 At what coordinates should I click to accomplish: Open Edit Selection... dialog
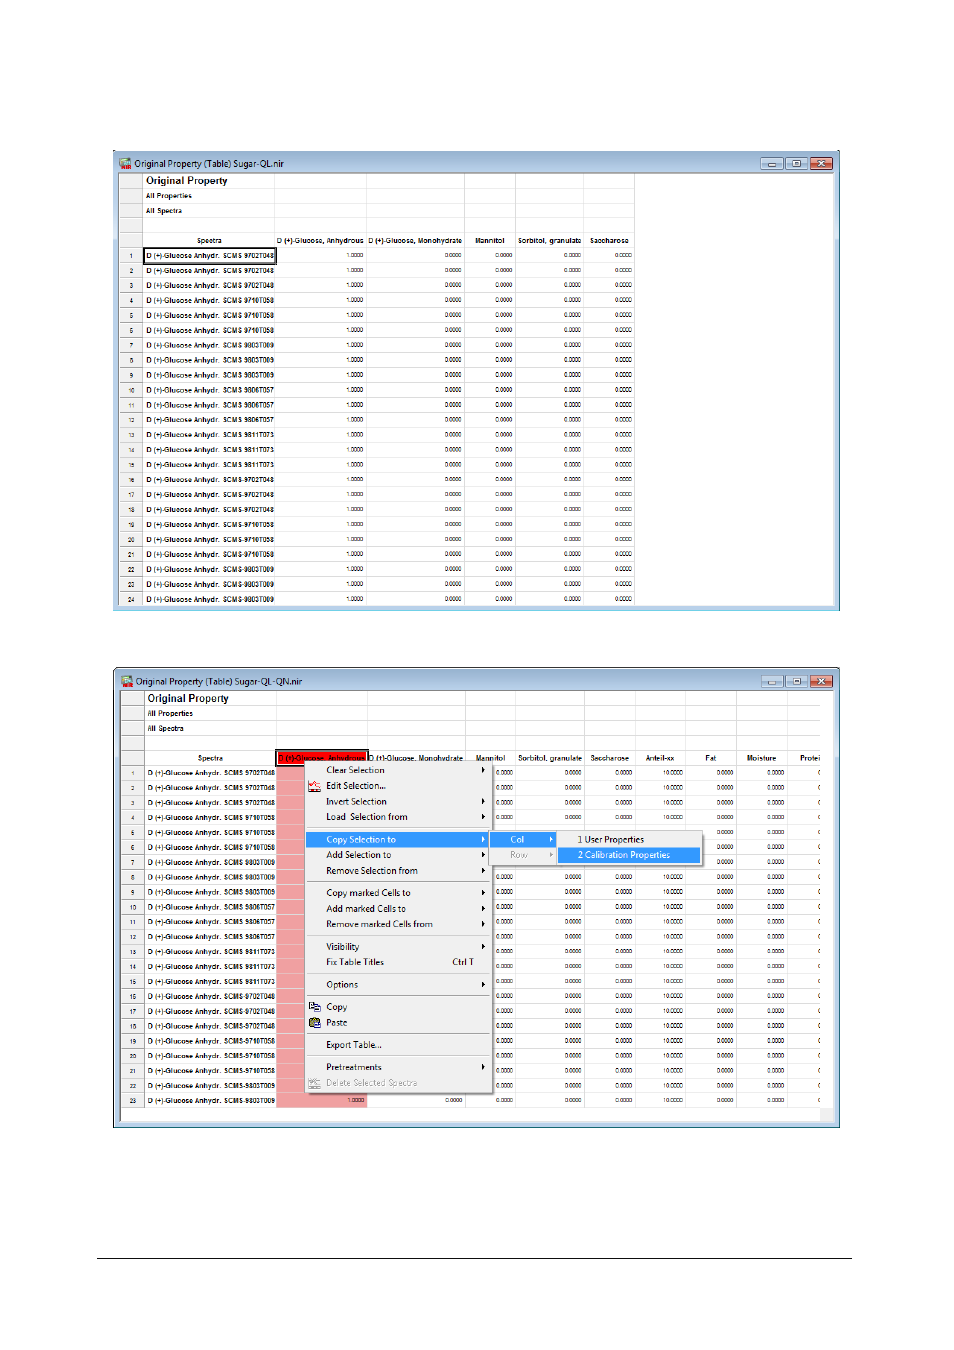point(399,786)
